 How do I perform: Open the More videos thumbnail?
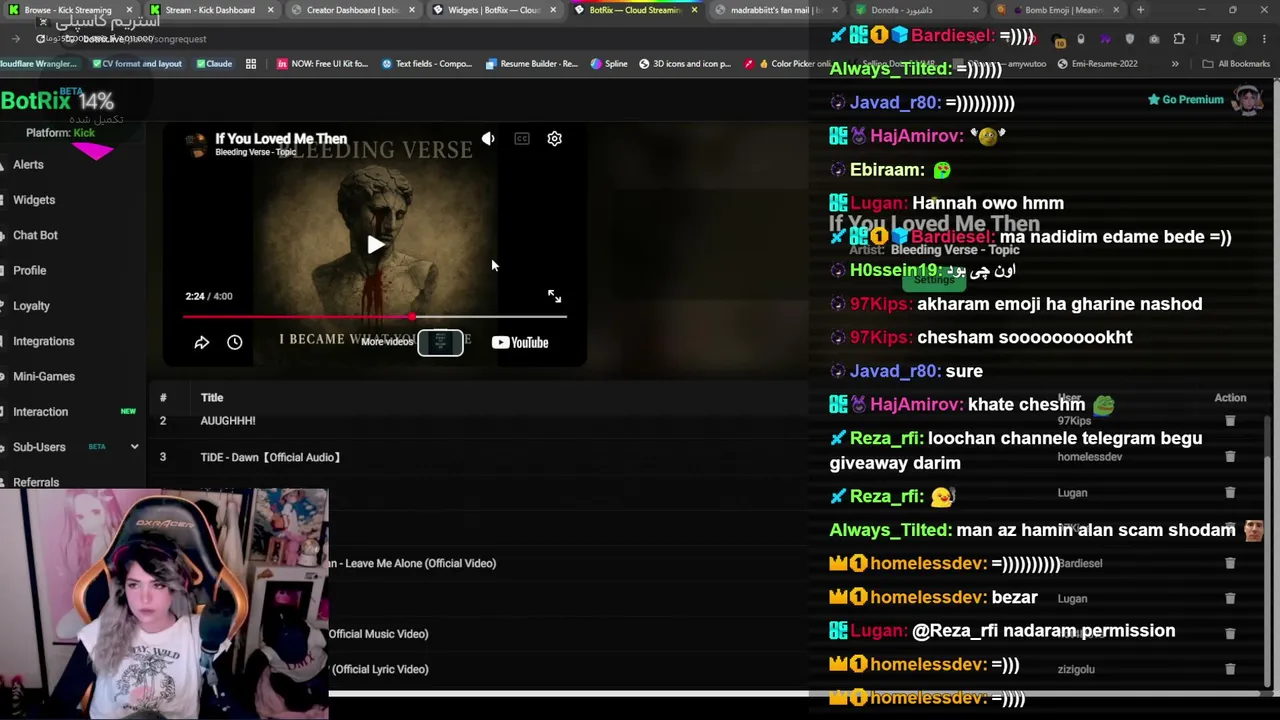coord(440,343)
